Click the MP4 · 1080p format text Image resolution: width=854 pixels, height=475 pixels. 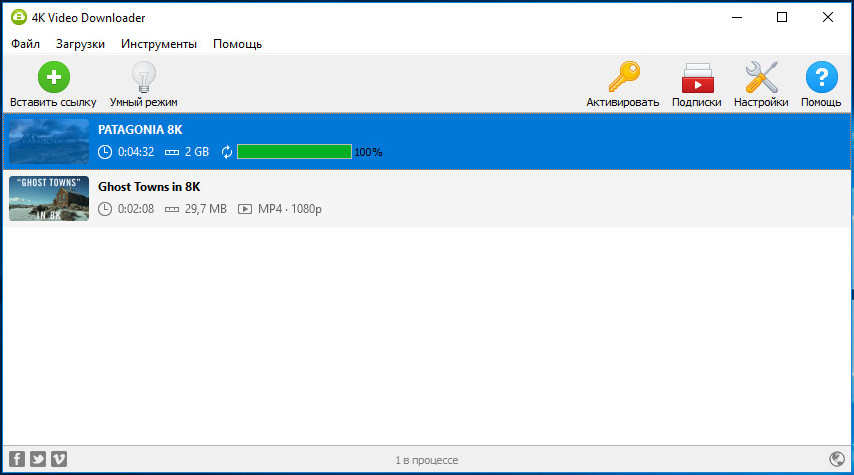(x=290, y=209)
